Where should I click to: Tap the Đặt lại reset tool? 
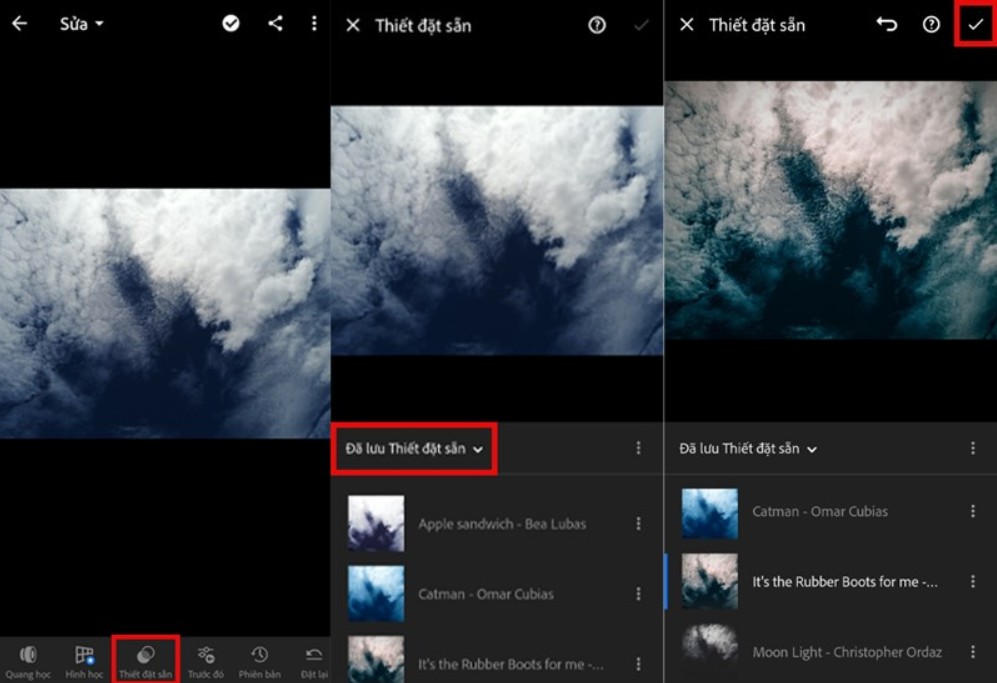tap(313, 661)
